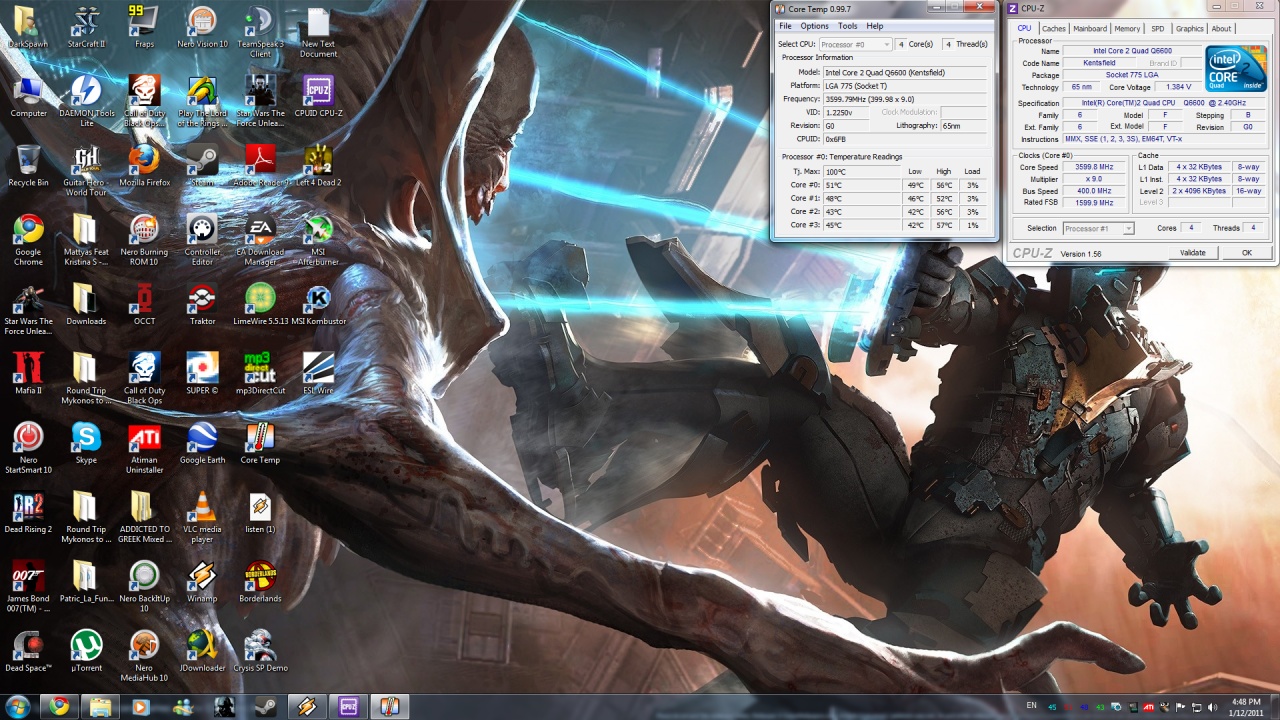Switch to the Mainboard tab in CPU-Z
The height and width of the screenshot is (720, 1280).
point(1090,29)
